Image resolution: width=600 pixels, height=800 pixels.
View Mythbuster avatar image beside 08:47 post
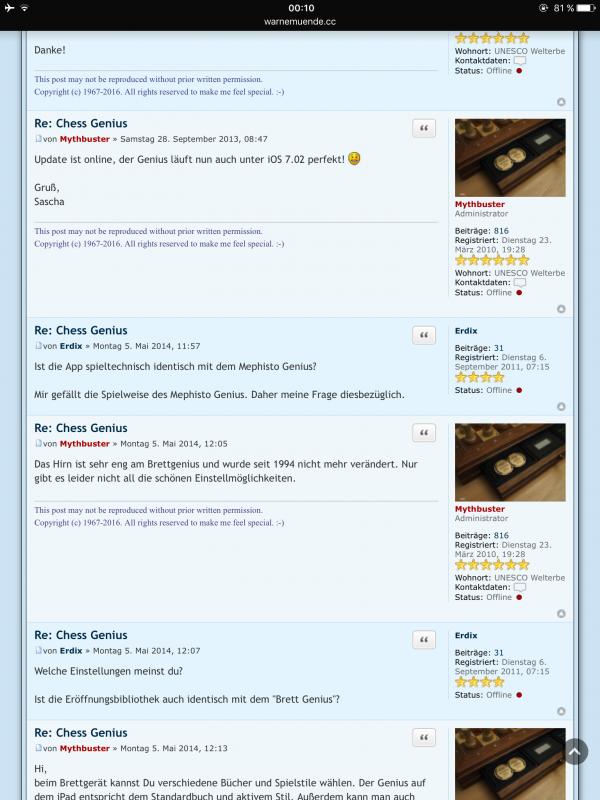(x=510, y=158)
